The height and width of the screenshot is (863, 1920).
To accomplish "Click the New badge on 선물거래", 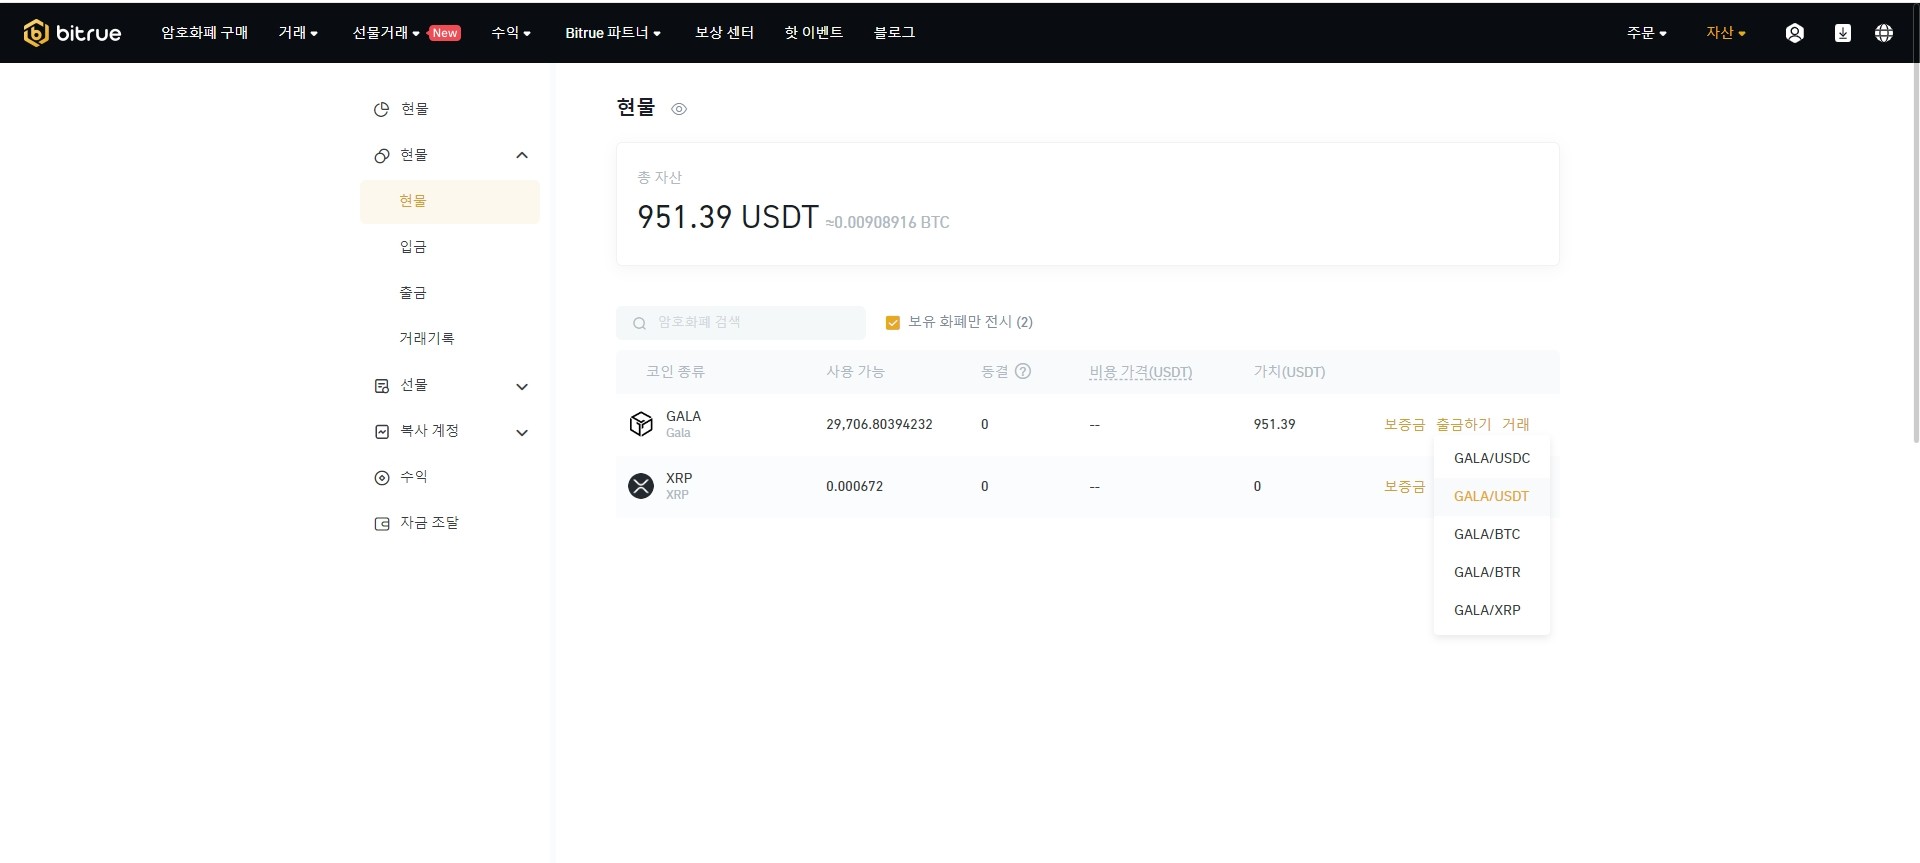I will pyautogui.click(x=445, y=33).
